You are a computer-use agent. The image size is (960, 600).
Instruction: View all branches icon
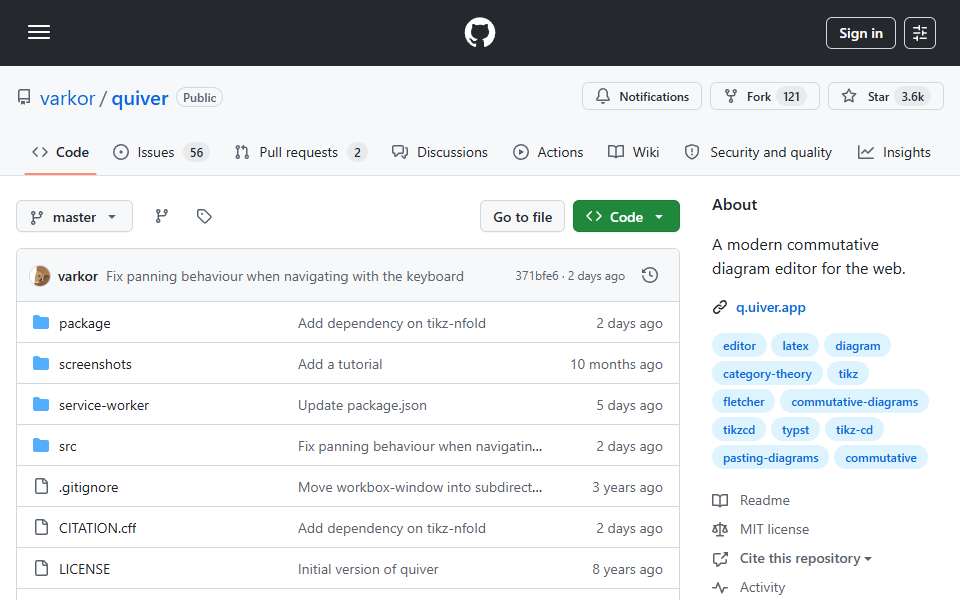162,216
